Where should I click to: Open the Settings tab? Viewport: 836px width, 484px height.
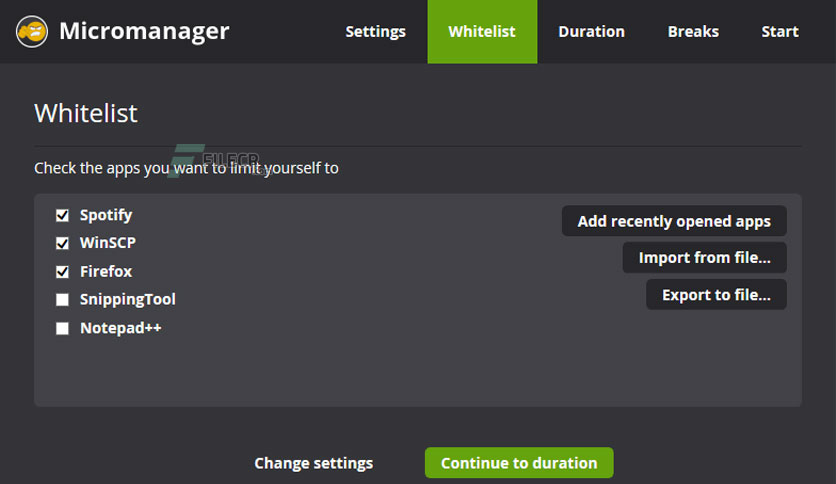pyautogui.click(x=375, y=31)
